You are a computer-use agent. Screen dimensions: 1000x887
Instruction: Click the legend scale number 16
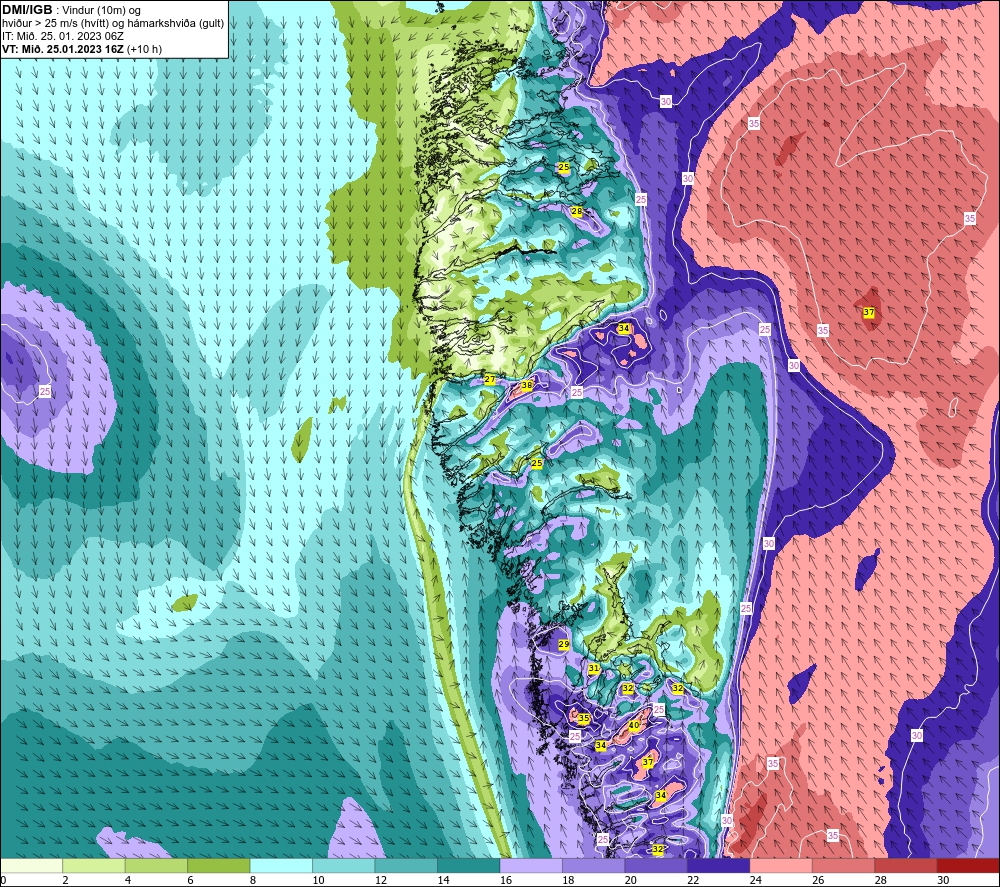pos(506,880)
